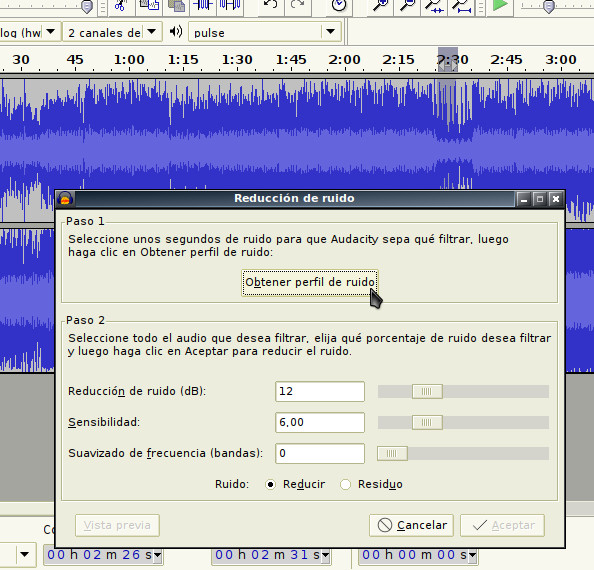Viewport: 594px width, 570px height.
Task: Click the 'Reducción de ruido (dB)' slider handle
Action: click(427, 391)
